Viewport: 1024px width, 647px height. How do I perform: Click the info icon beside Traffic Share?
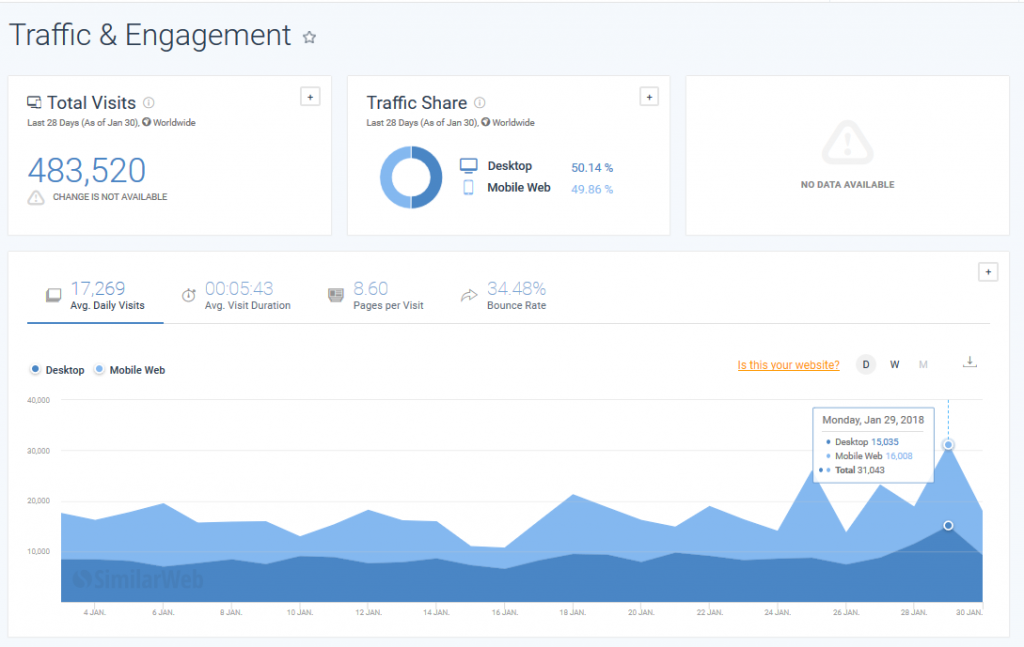pyautogui.click(x=479, y=103)
